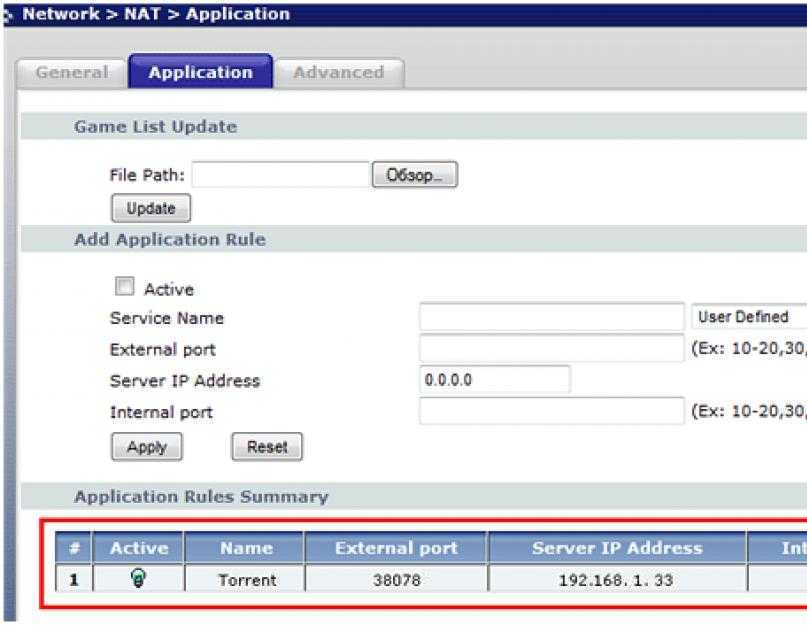Click the # column header
The height and width of the screenshot is (625, 807).
pyautogui.click(x=74, y=548)
